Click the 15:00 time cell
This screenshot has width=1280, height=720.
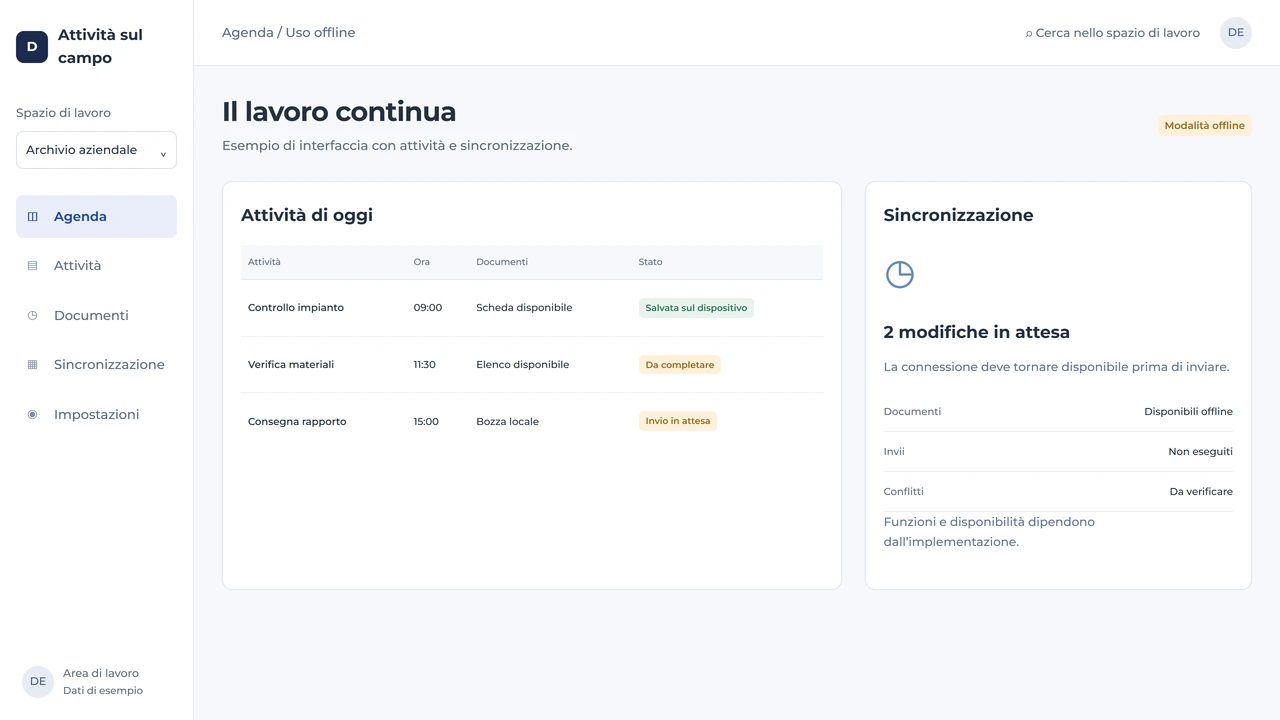coord(426,422)
